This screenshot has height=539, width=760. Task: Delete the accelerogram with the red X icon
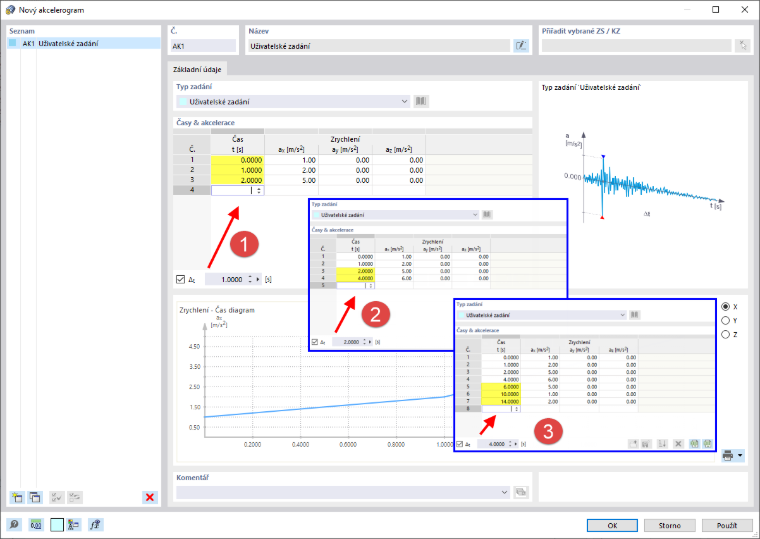click(x=150, y=497)
